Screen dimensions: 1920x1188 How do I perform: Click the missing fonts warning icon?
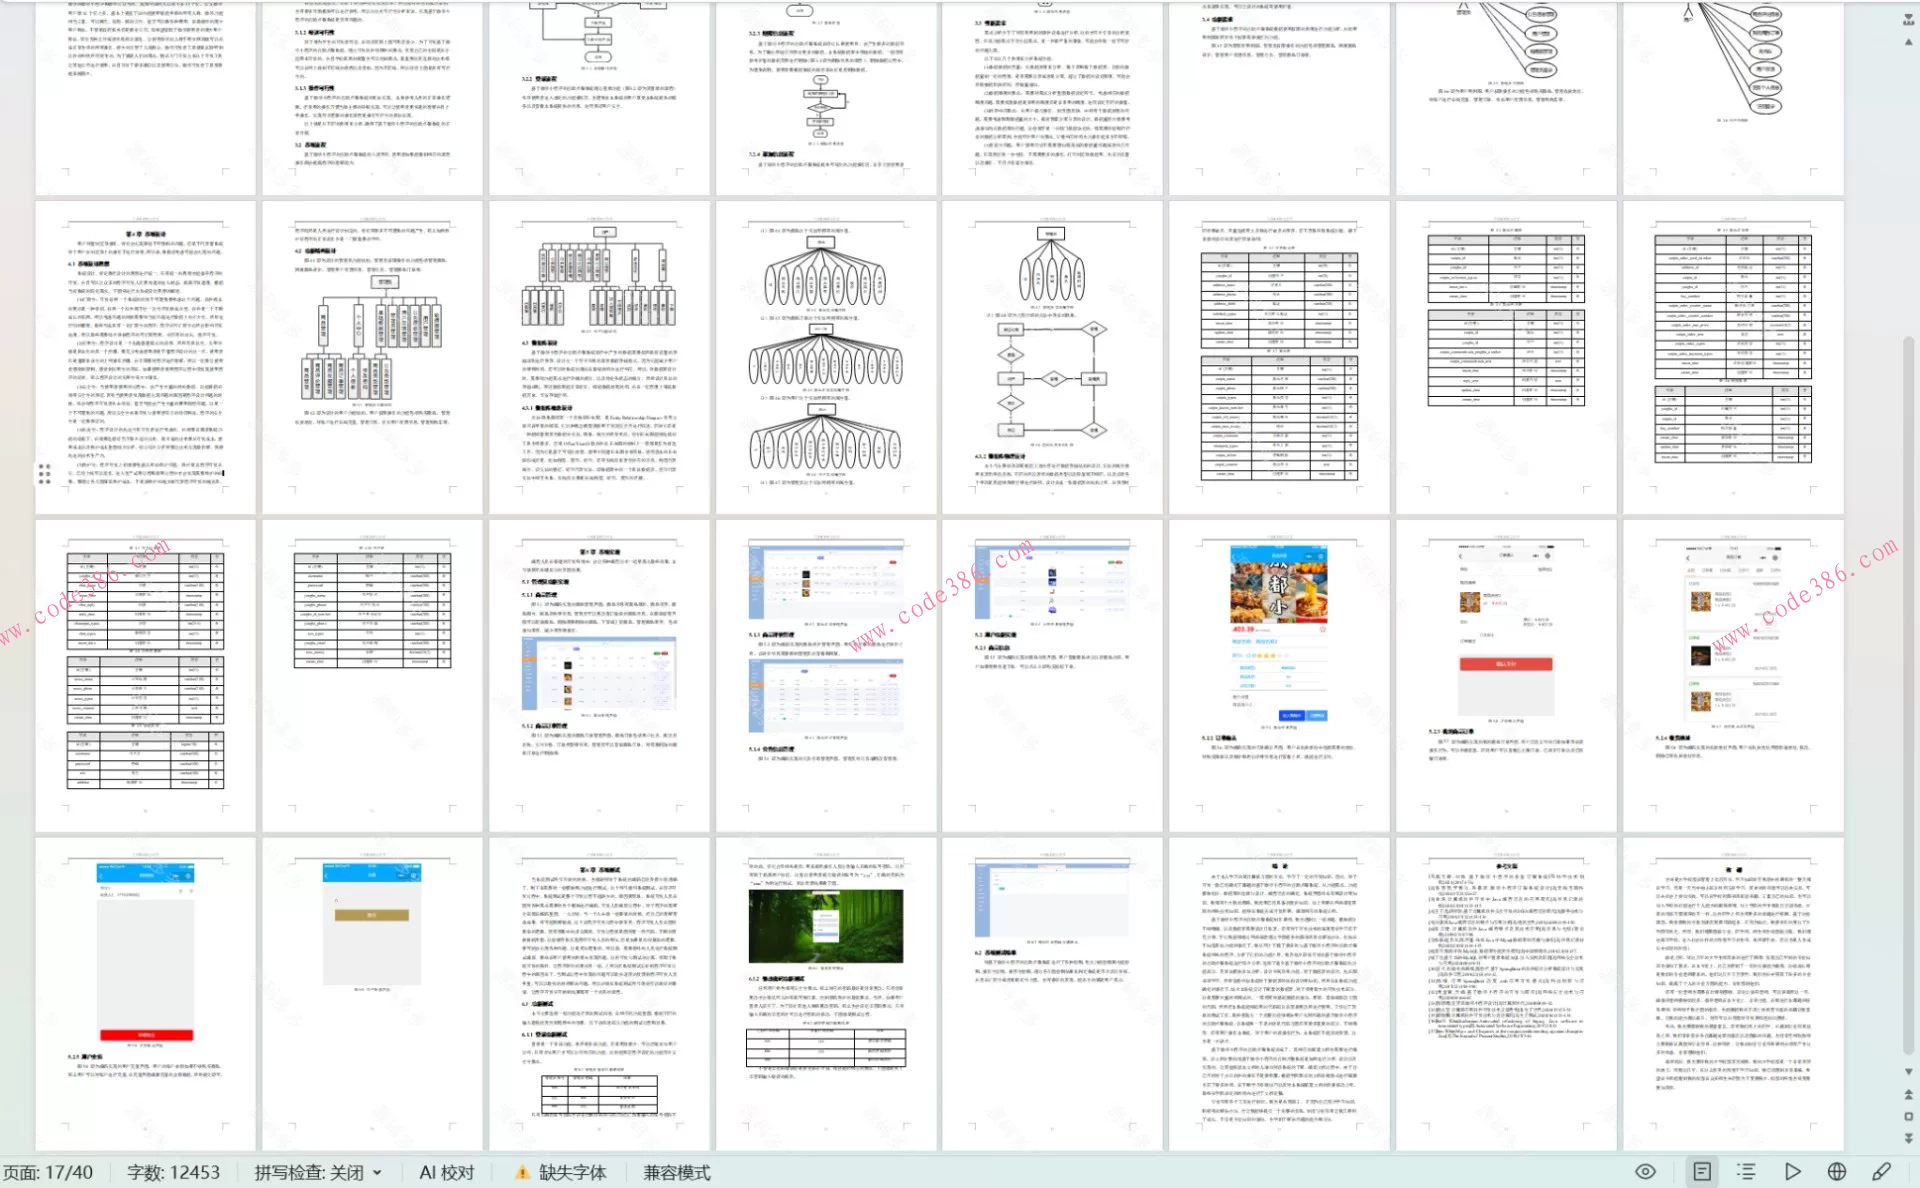[522, 1172]
